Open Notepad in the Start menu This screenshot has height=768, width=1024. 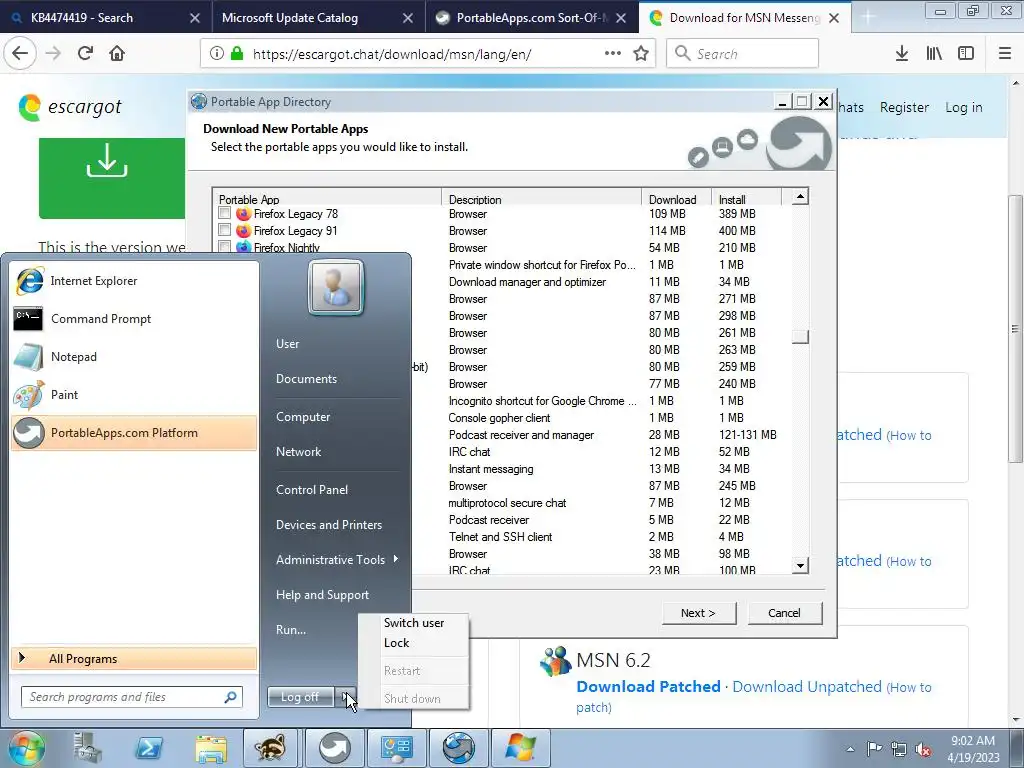[x=134, y=357]
